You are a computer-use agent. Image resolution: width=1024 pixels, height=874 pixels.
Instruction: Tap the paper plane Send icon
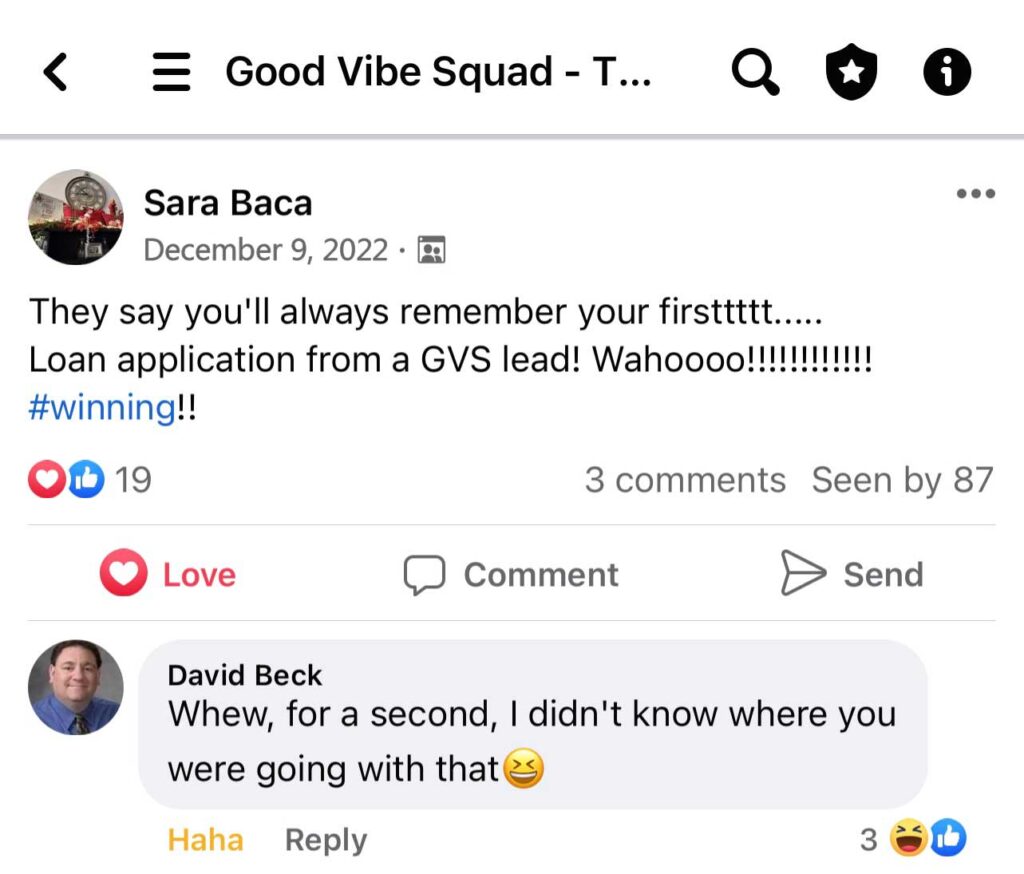point(803,575)
